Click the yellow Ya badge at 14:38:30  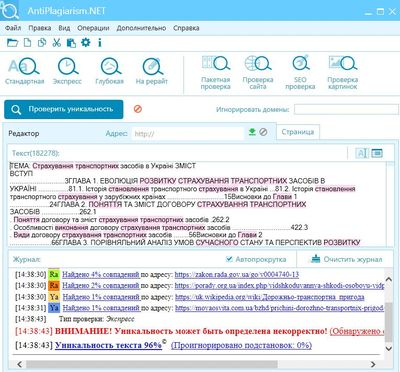(x=54, y=297)
